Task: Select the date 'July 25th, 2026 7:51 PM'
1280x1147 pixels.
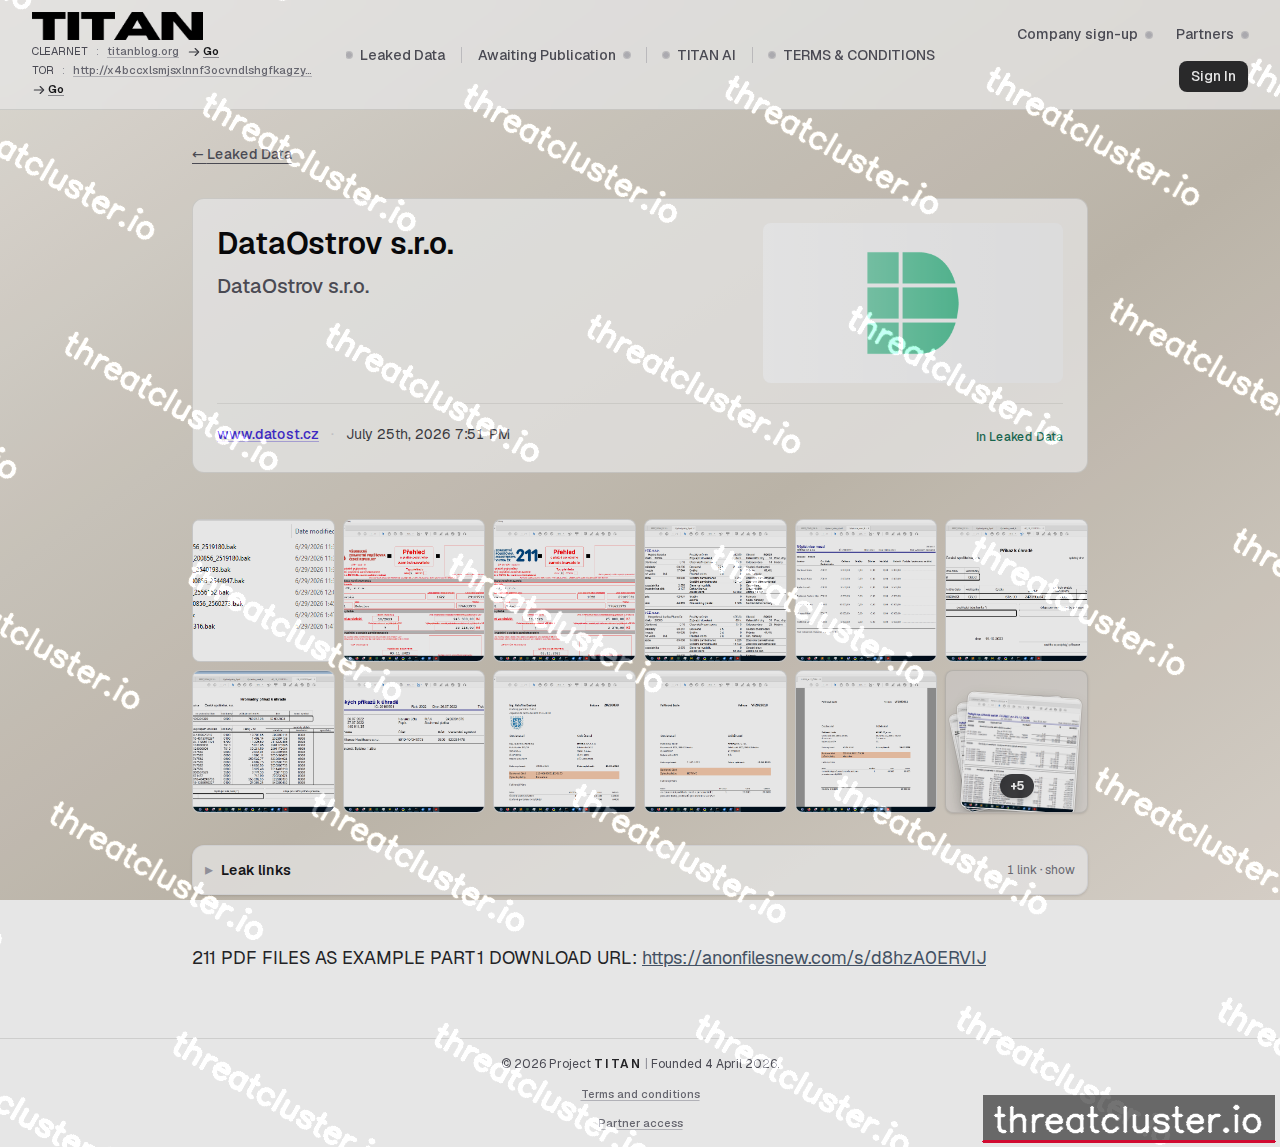Action: (428, 434)
